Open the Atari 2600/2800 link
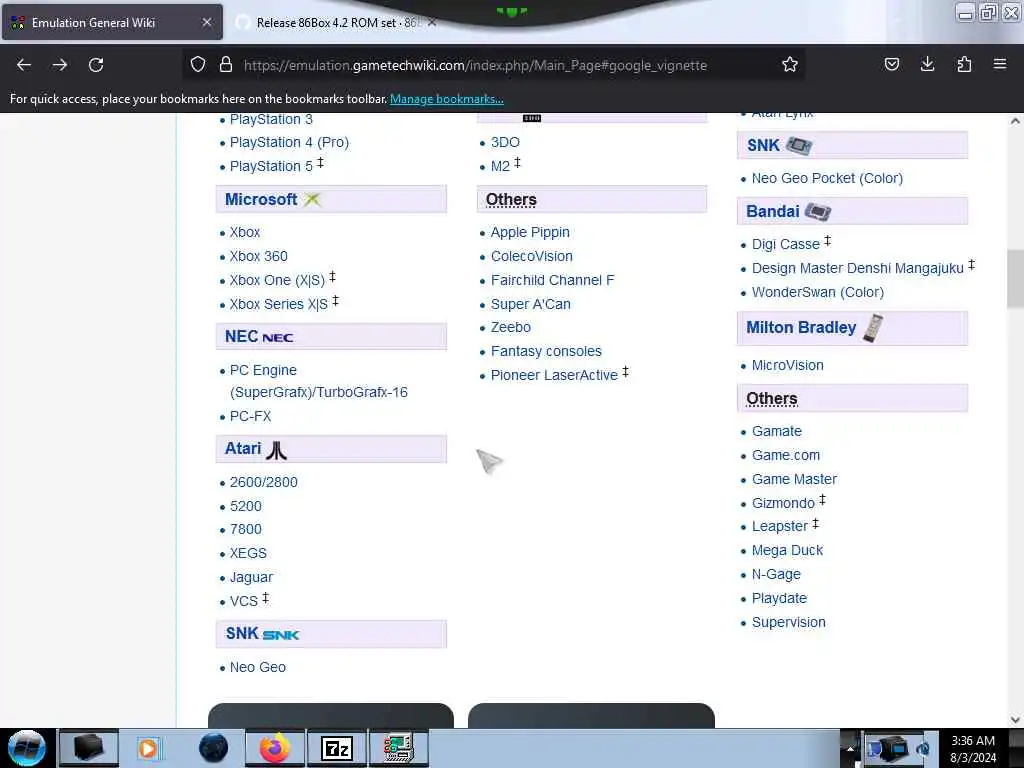This screenshot has height=768, width=1024. click(263, 482)
